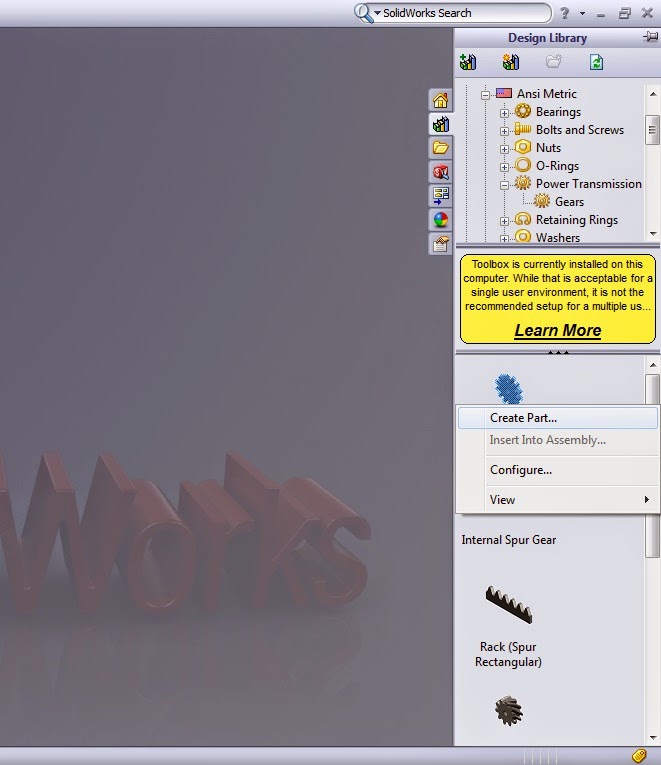Open the search type dropdown arrow
Screen dimensions: 661x765
pyautogui.click(x=377, y=13)
